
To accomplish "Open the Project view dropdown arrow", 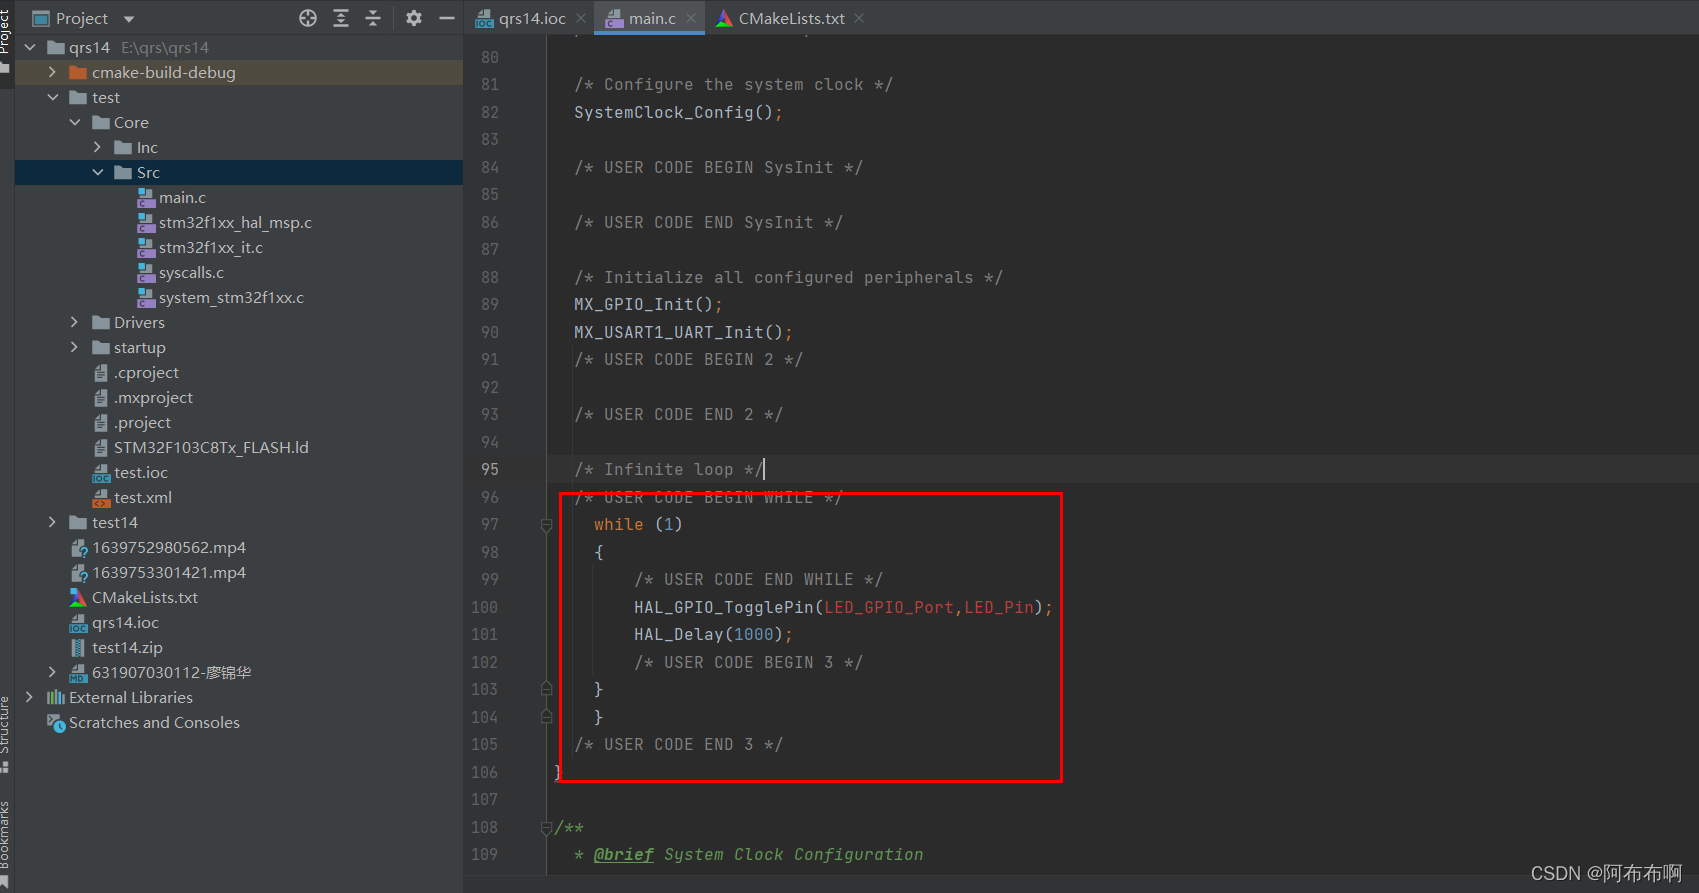I will click(129, 19).
